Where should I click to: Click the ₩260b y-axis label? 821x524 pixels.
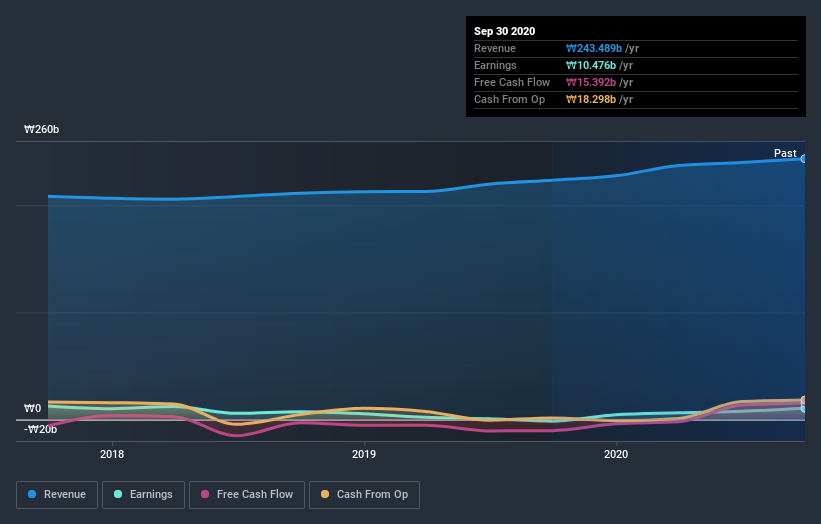click(x=41, y=129)
